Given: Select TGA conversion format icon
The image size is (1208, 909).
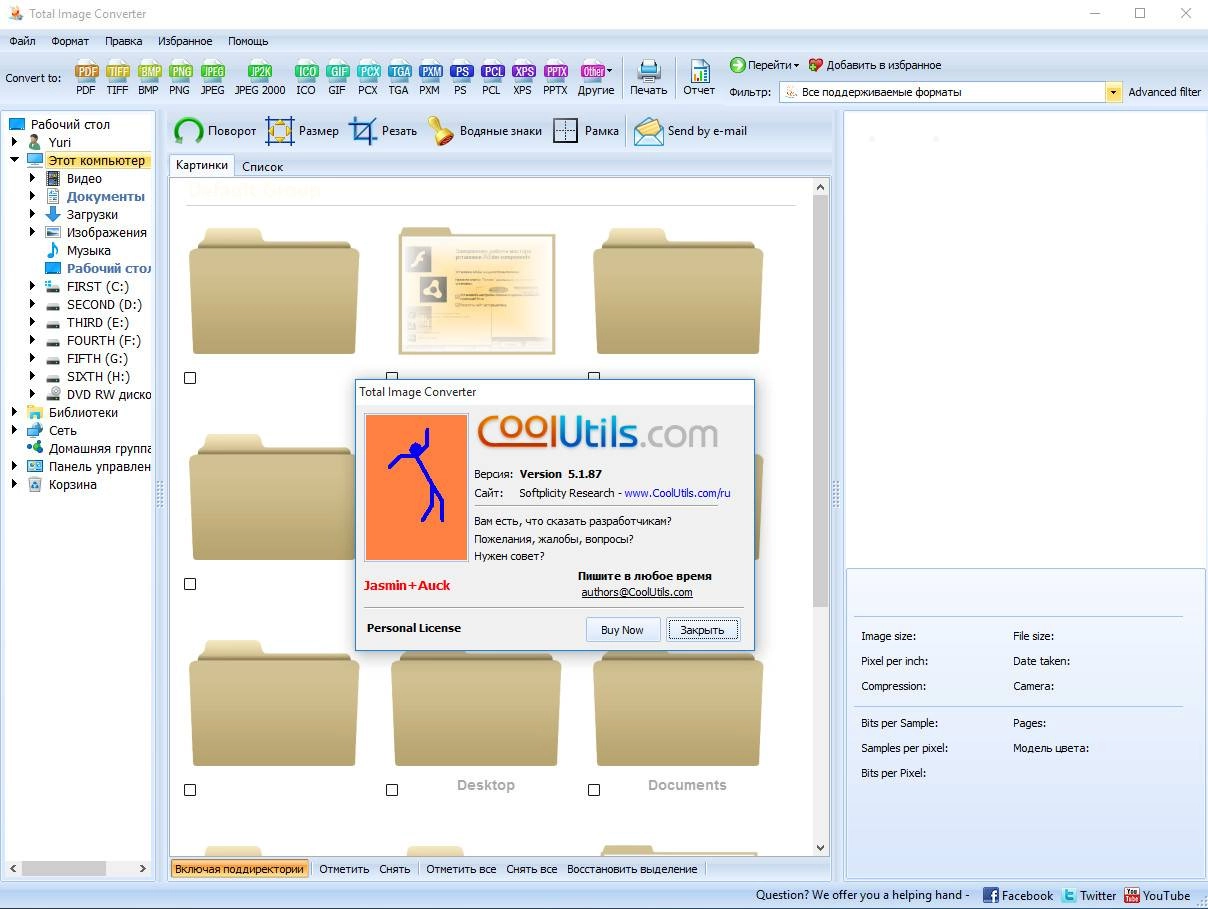Looking at the screenshot, I should pyautogui.click(x=399, y=78).
